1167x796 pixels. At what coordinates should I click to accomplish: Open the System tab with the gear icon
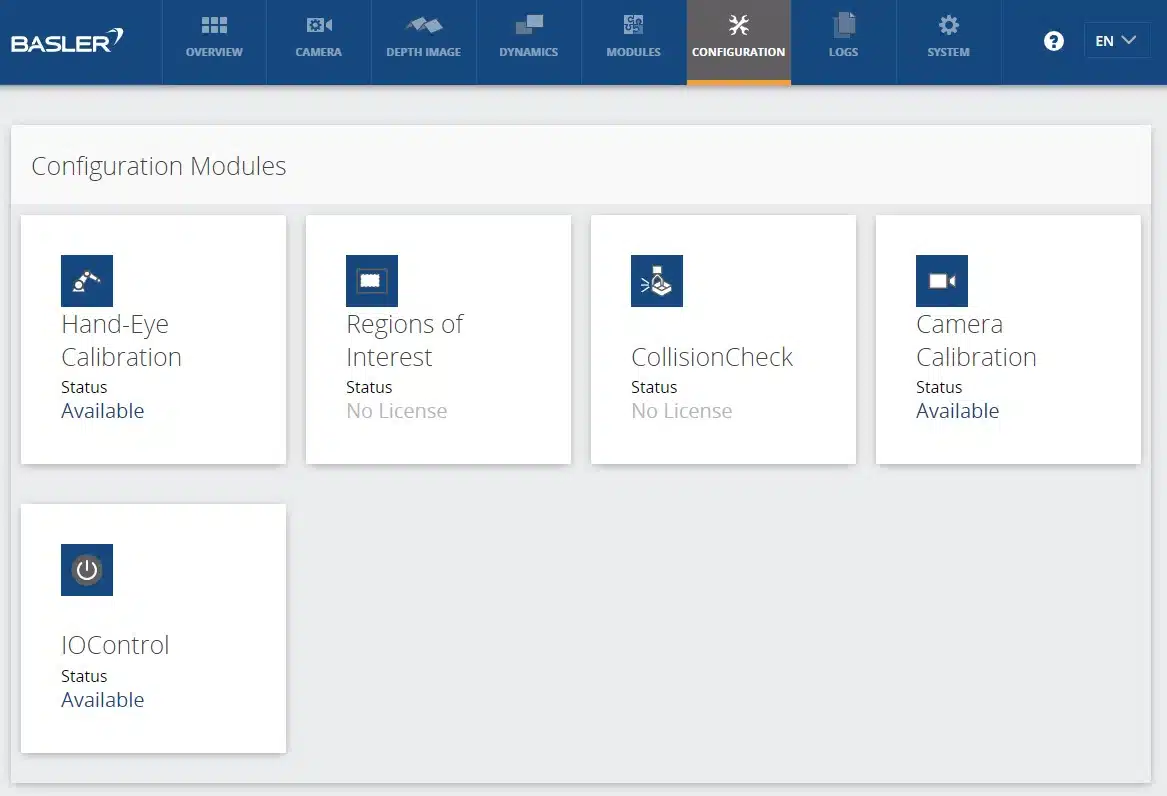pyautogui.click(x=948, y=38)
